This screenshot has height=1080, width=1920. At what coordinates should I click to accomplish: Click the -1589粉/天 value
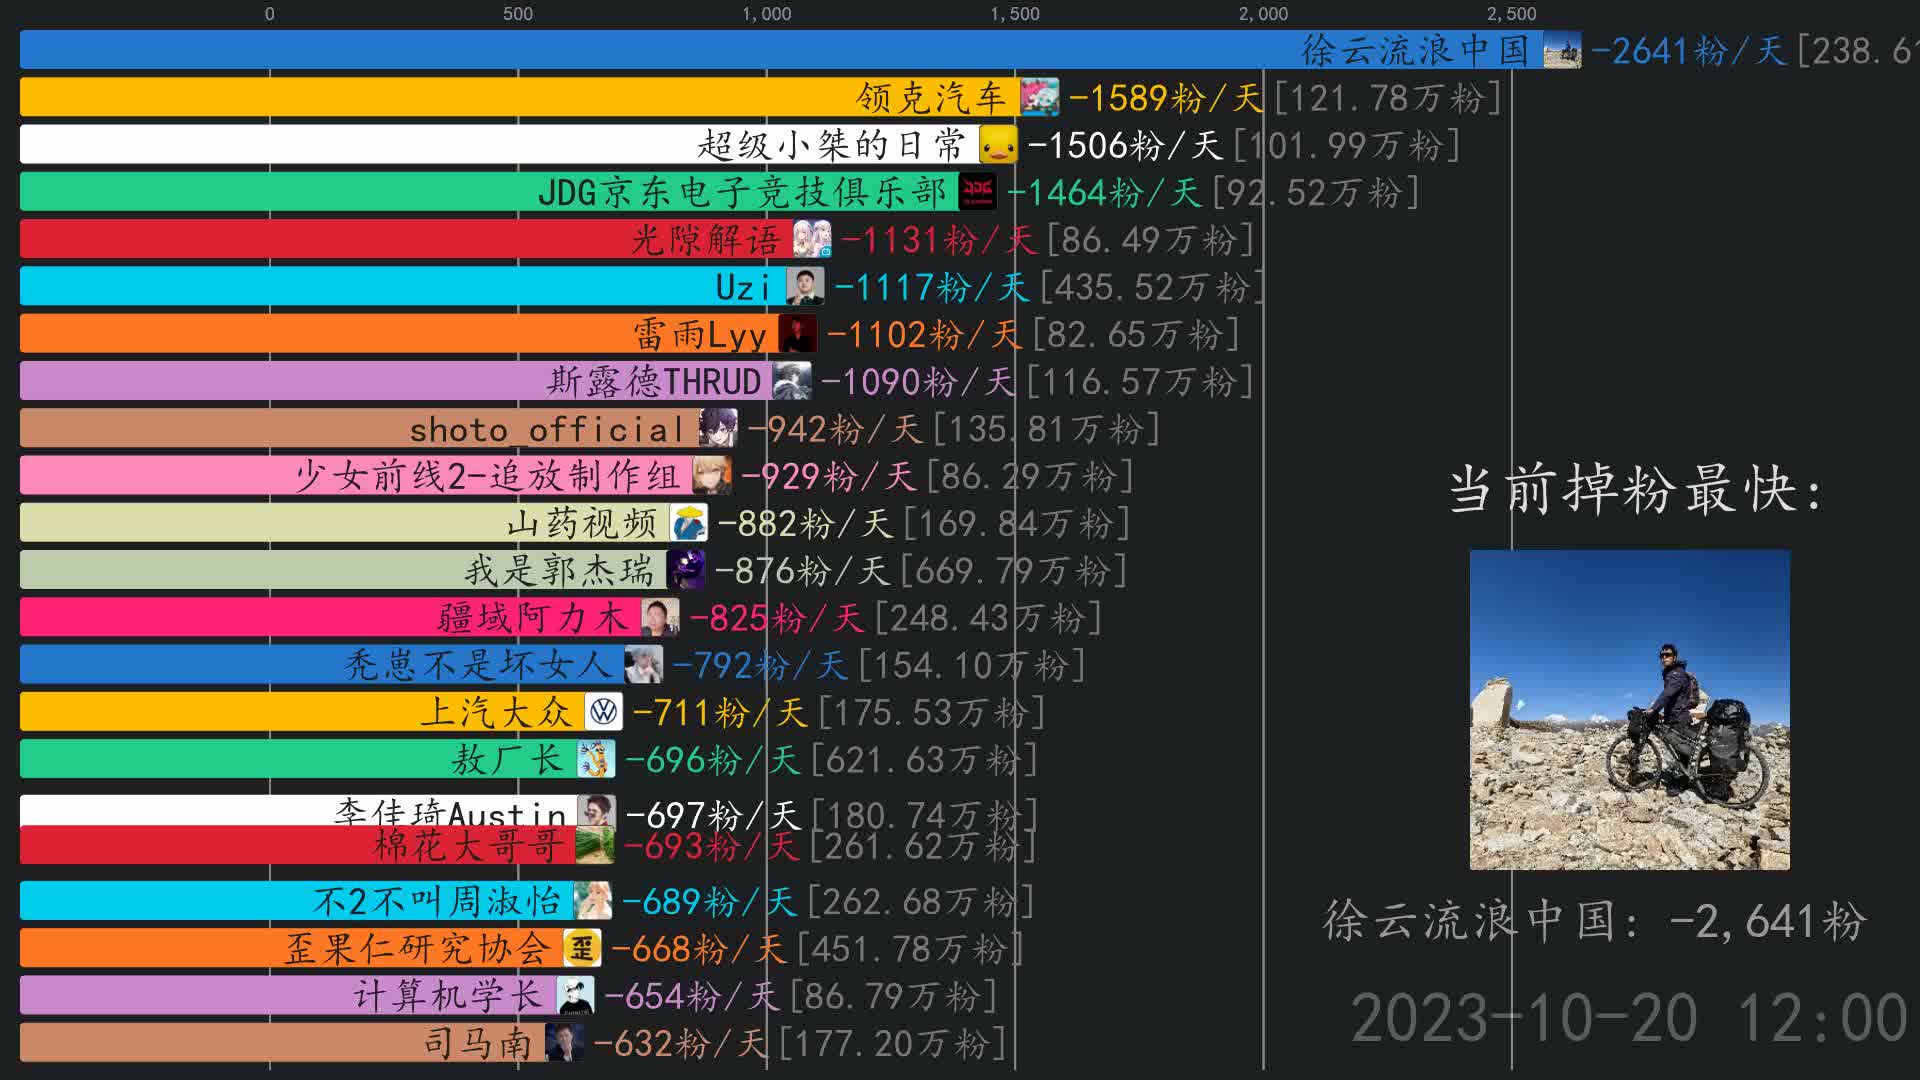pos(1166,98)
